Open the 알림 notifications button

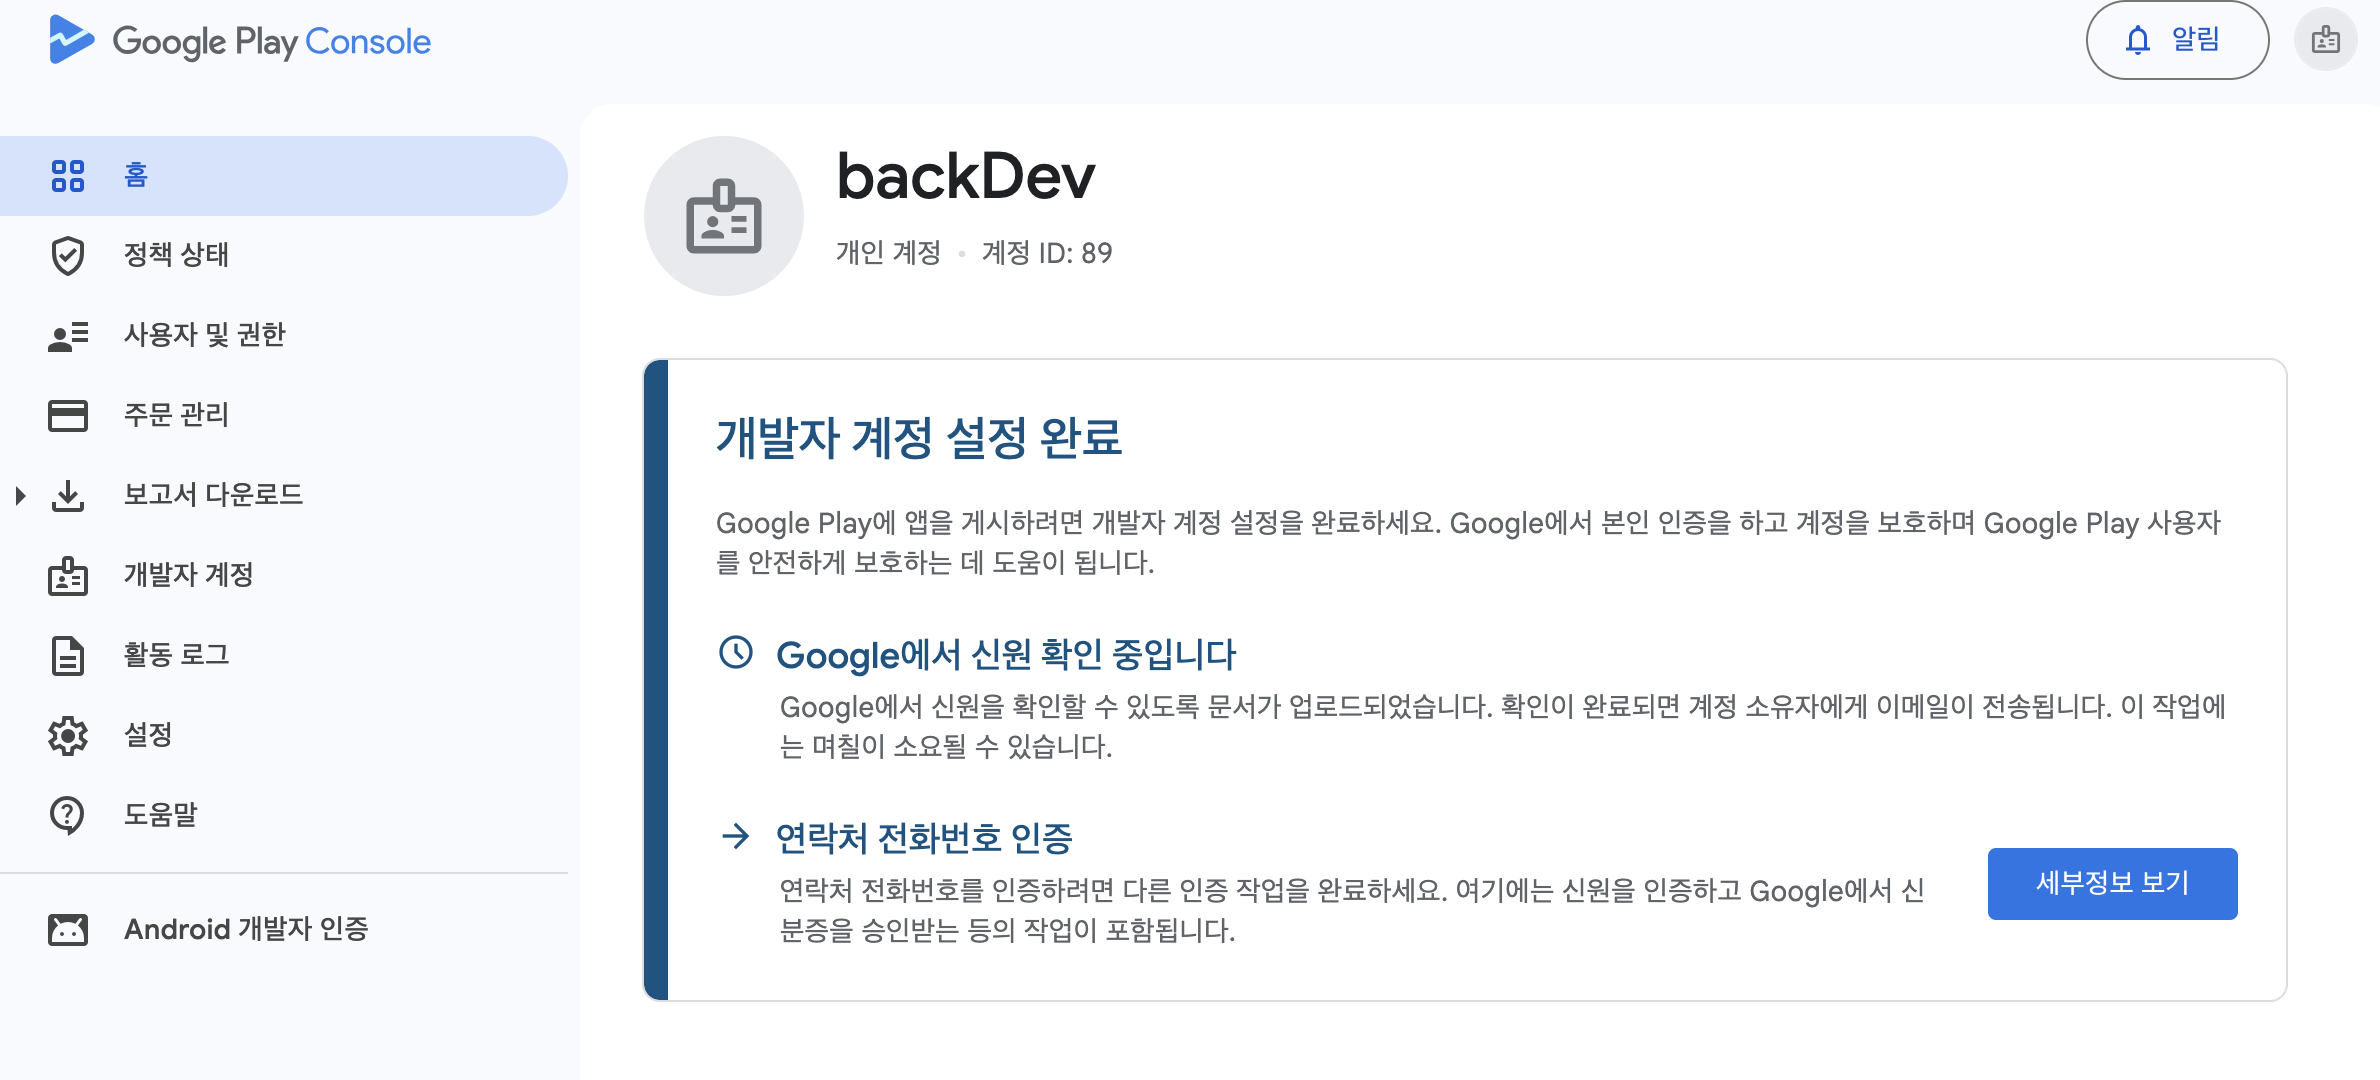(2176, 40)
